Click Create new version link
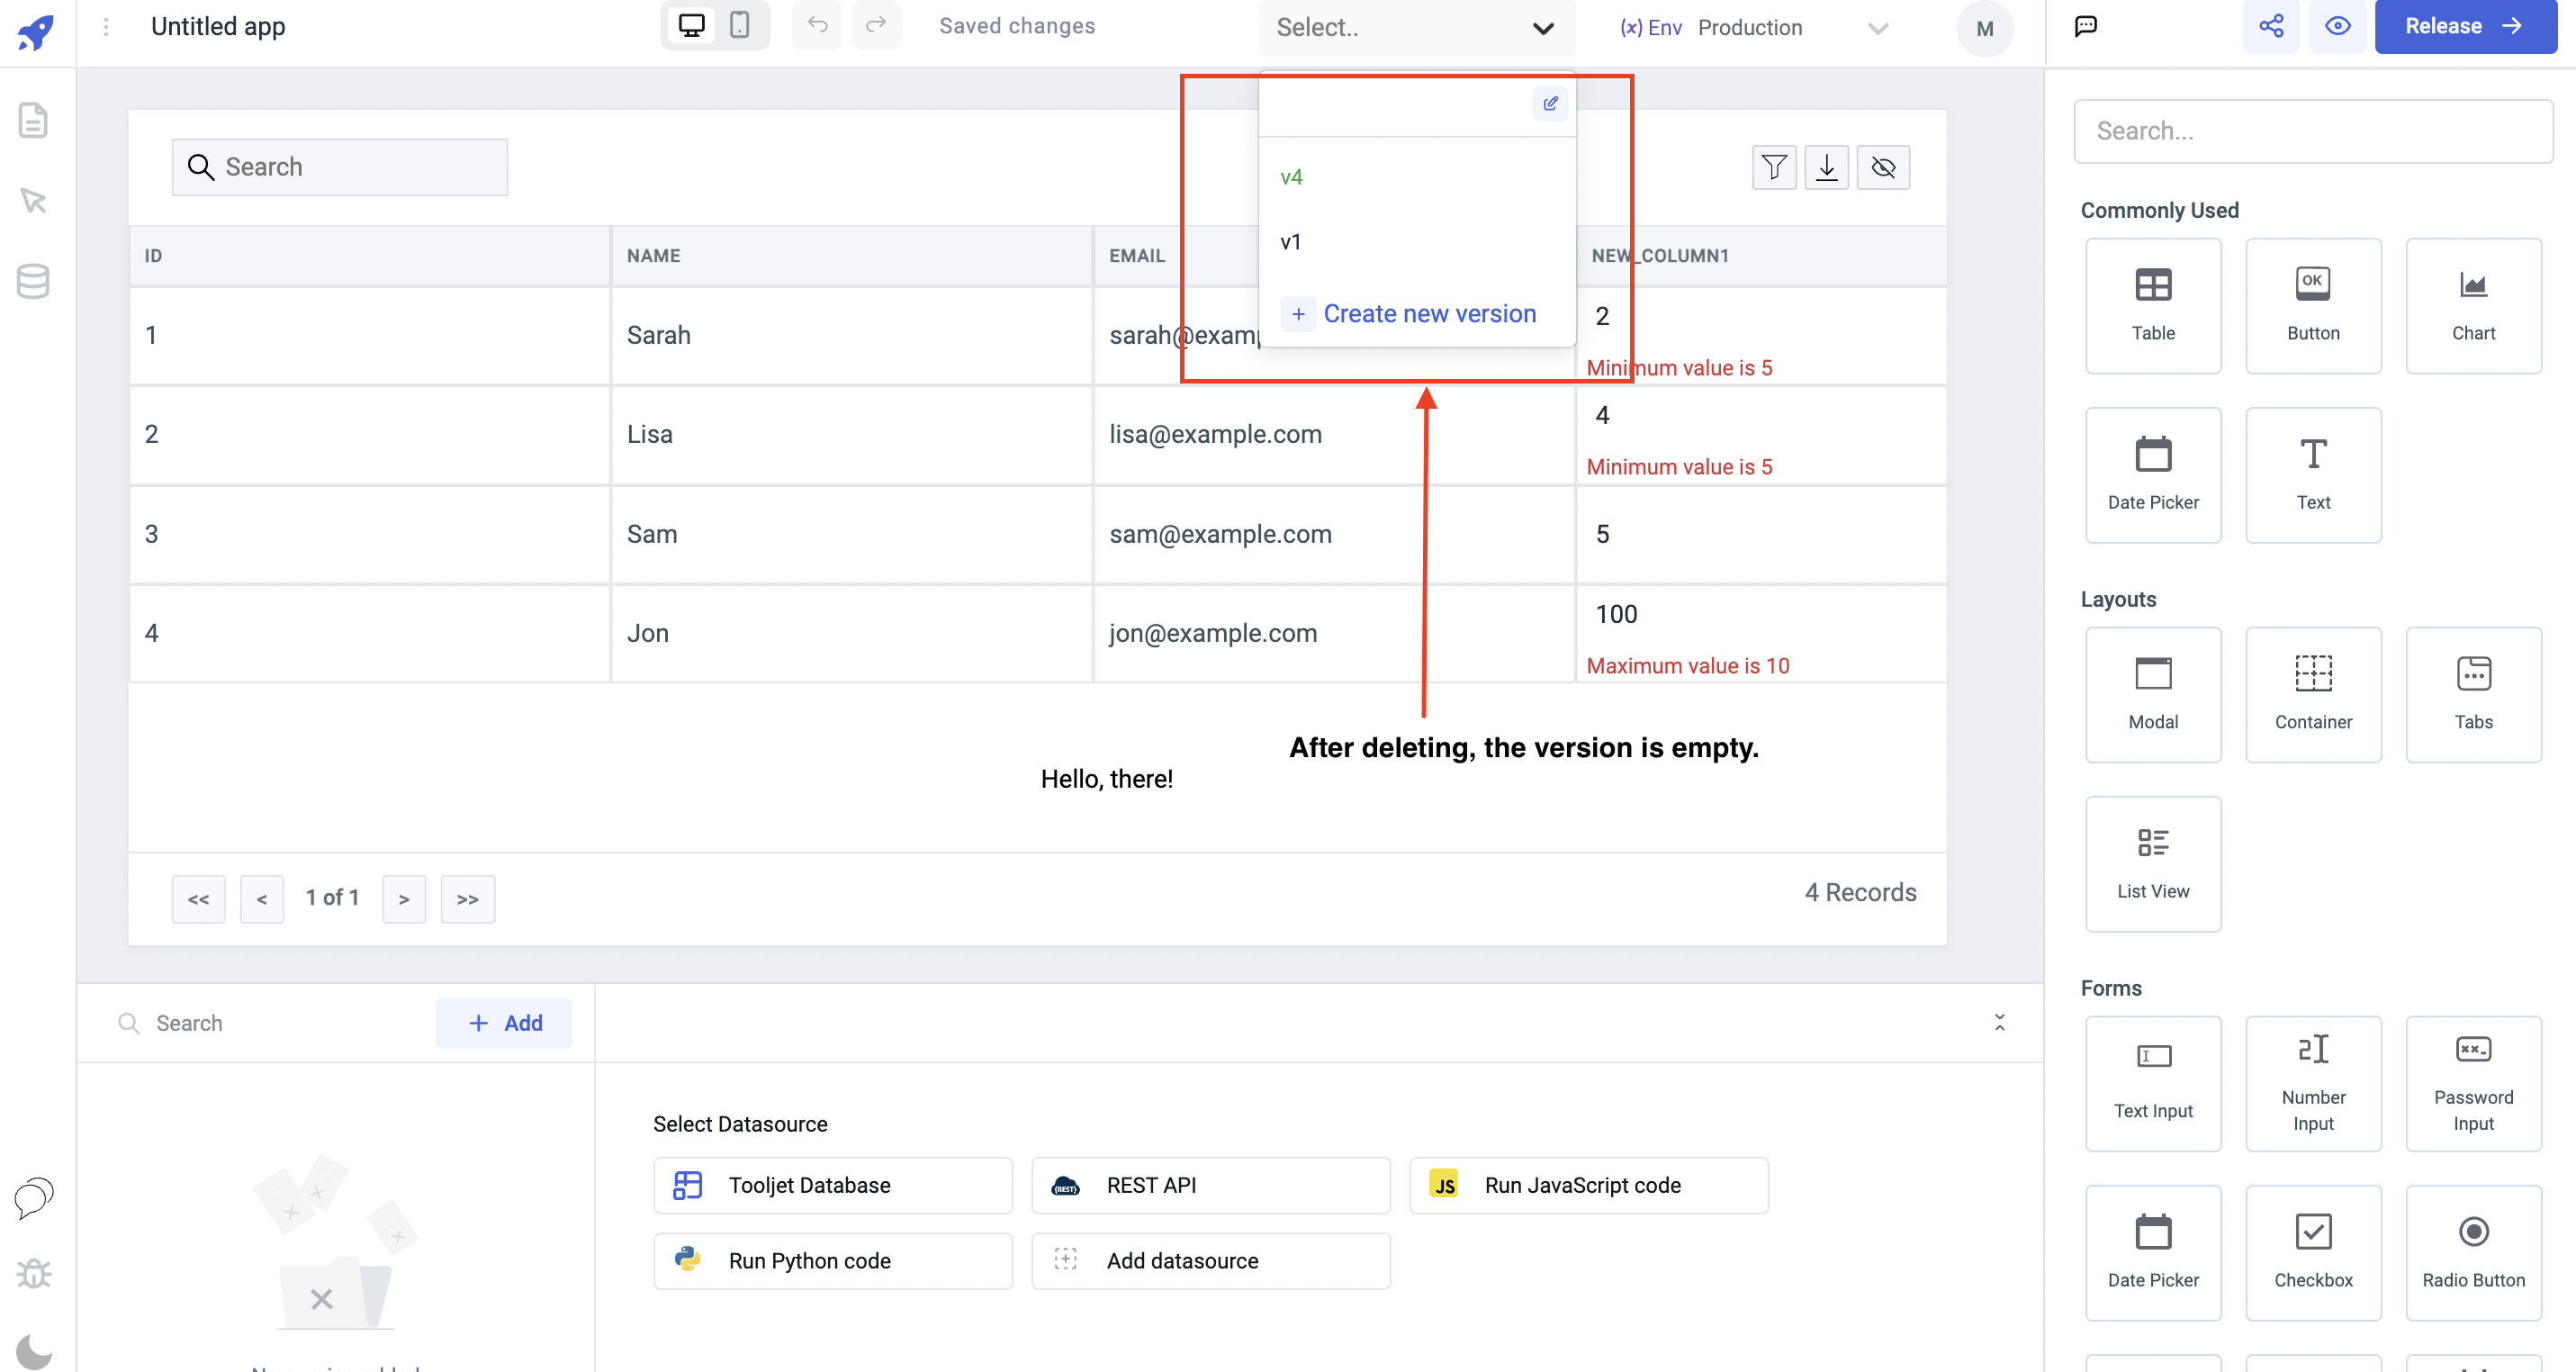 coord(1429,313)
